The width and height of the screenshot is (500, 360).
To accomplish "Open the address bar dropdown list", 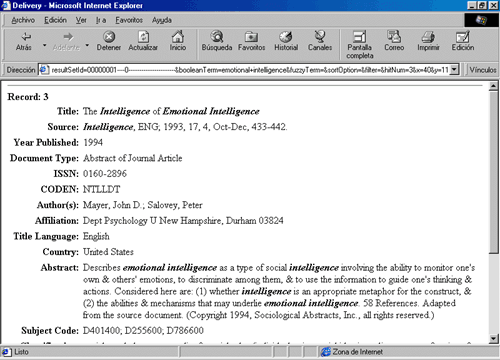I will click(454, 70).
